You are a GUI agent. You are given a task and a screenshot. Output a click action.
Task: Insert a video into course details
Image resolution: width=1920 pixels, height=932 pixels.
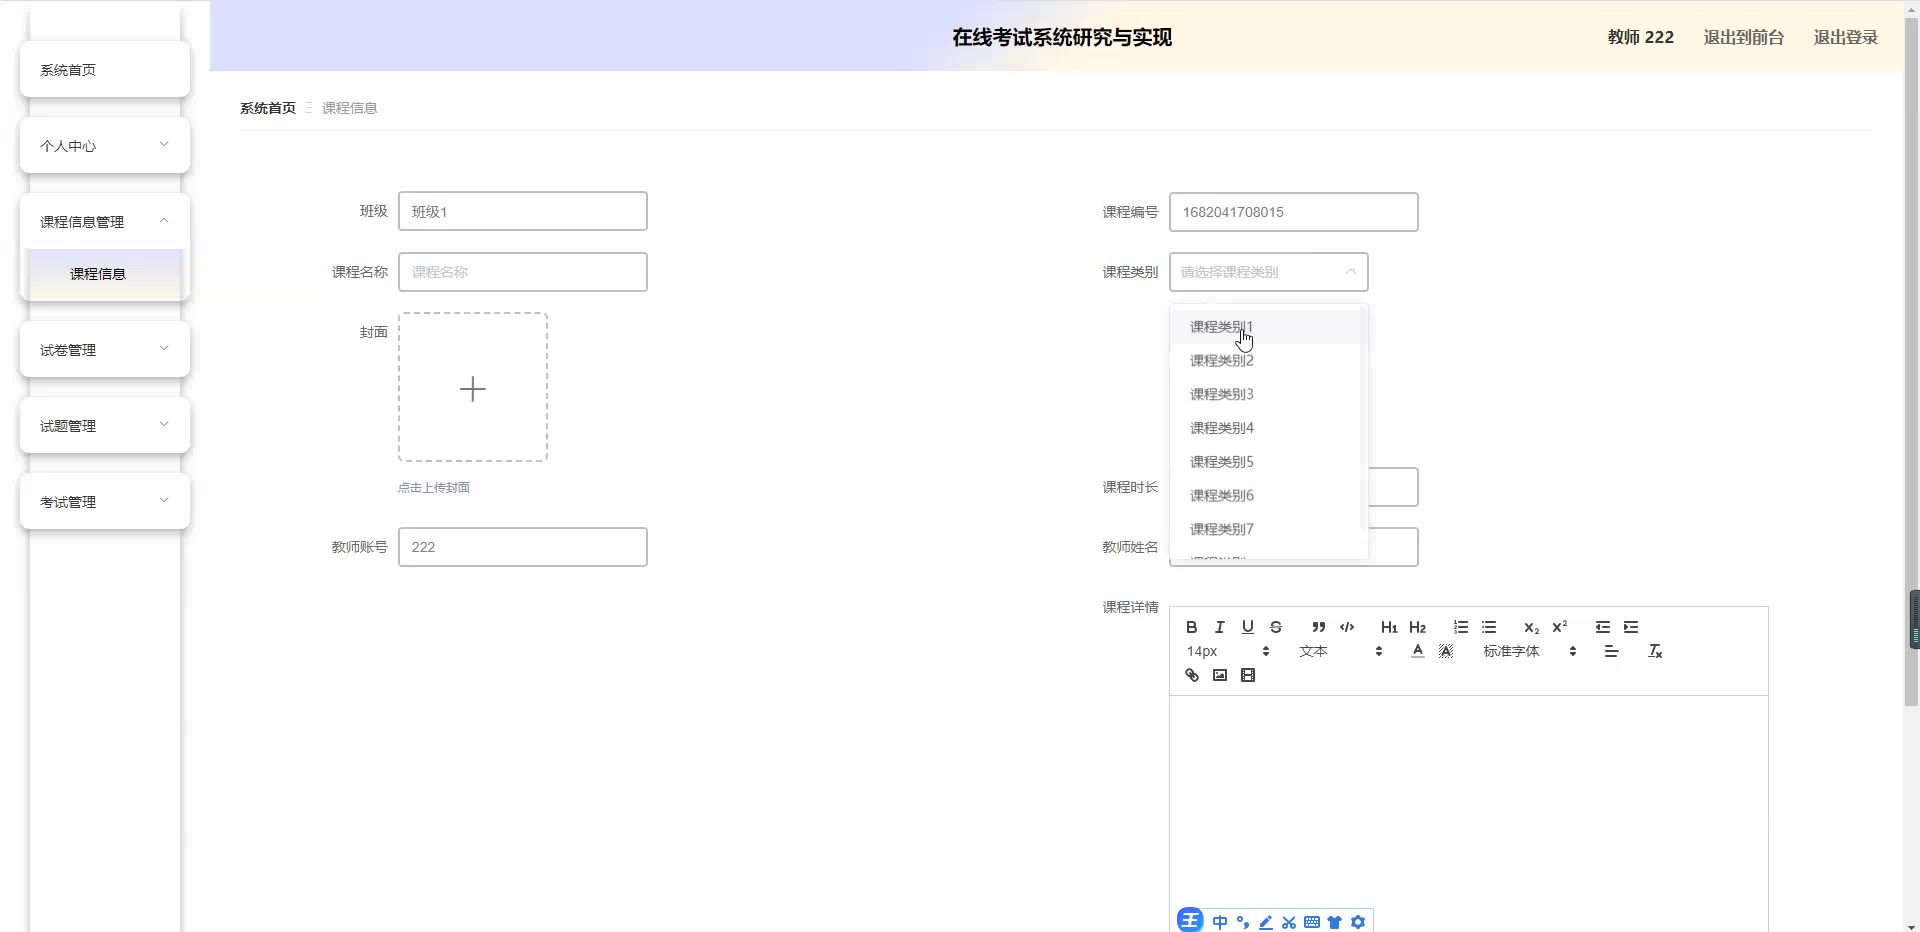1248,675
